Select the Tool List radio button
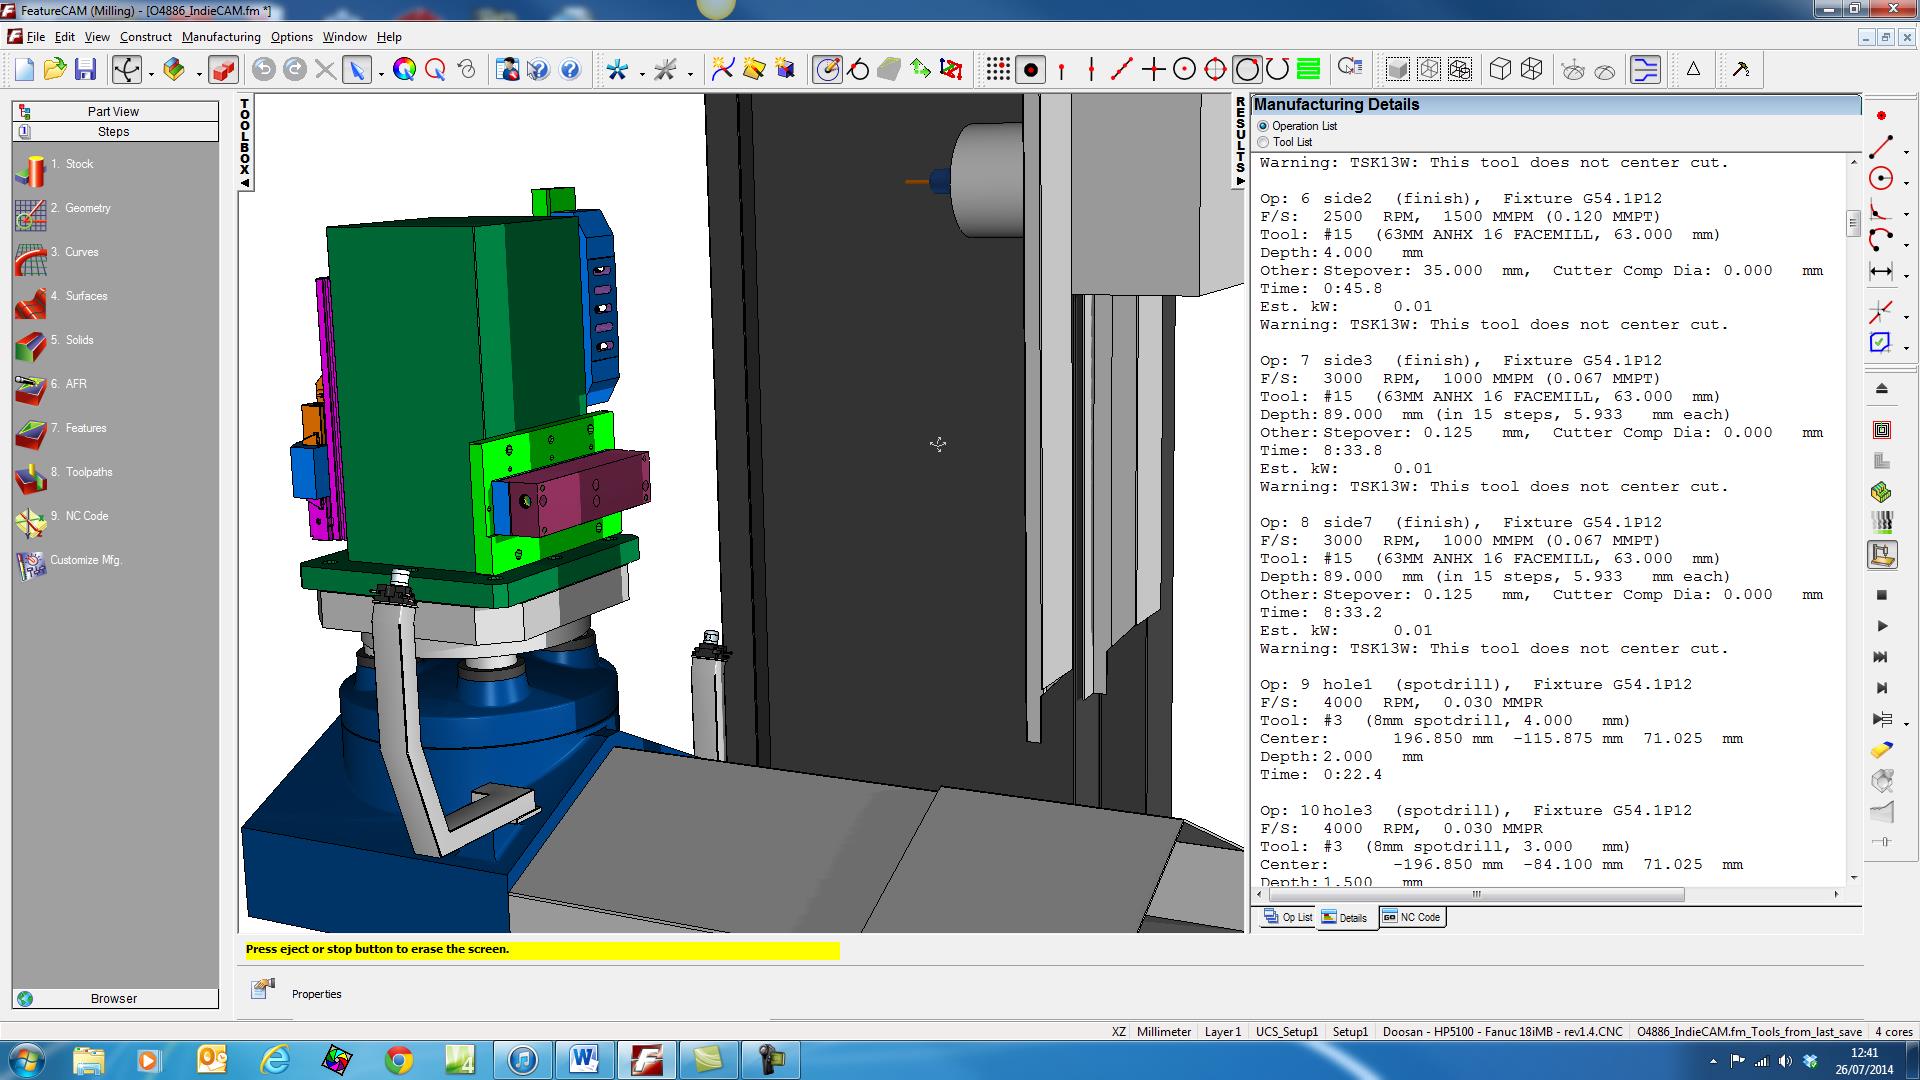Screen dimensions: 1920x1080 [x=1263, y=142]
